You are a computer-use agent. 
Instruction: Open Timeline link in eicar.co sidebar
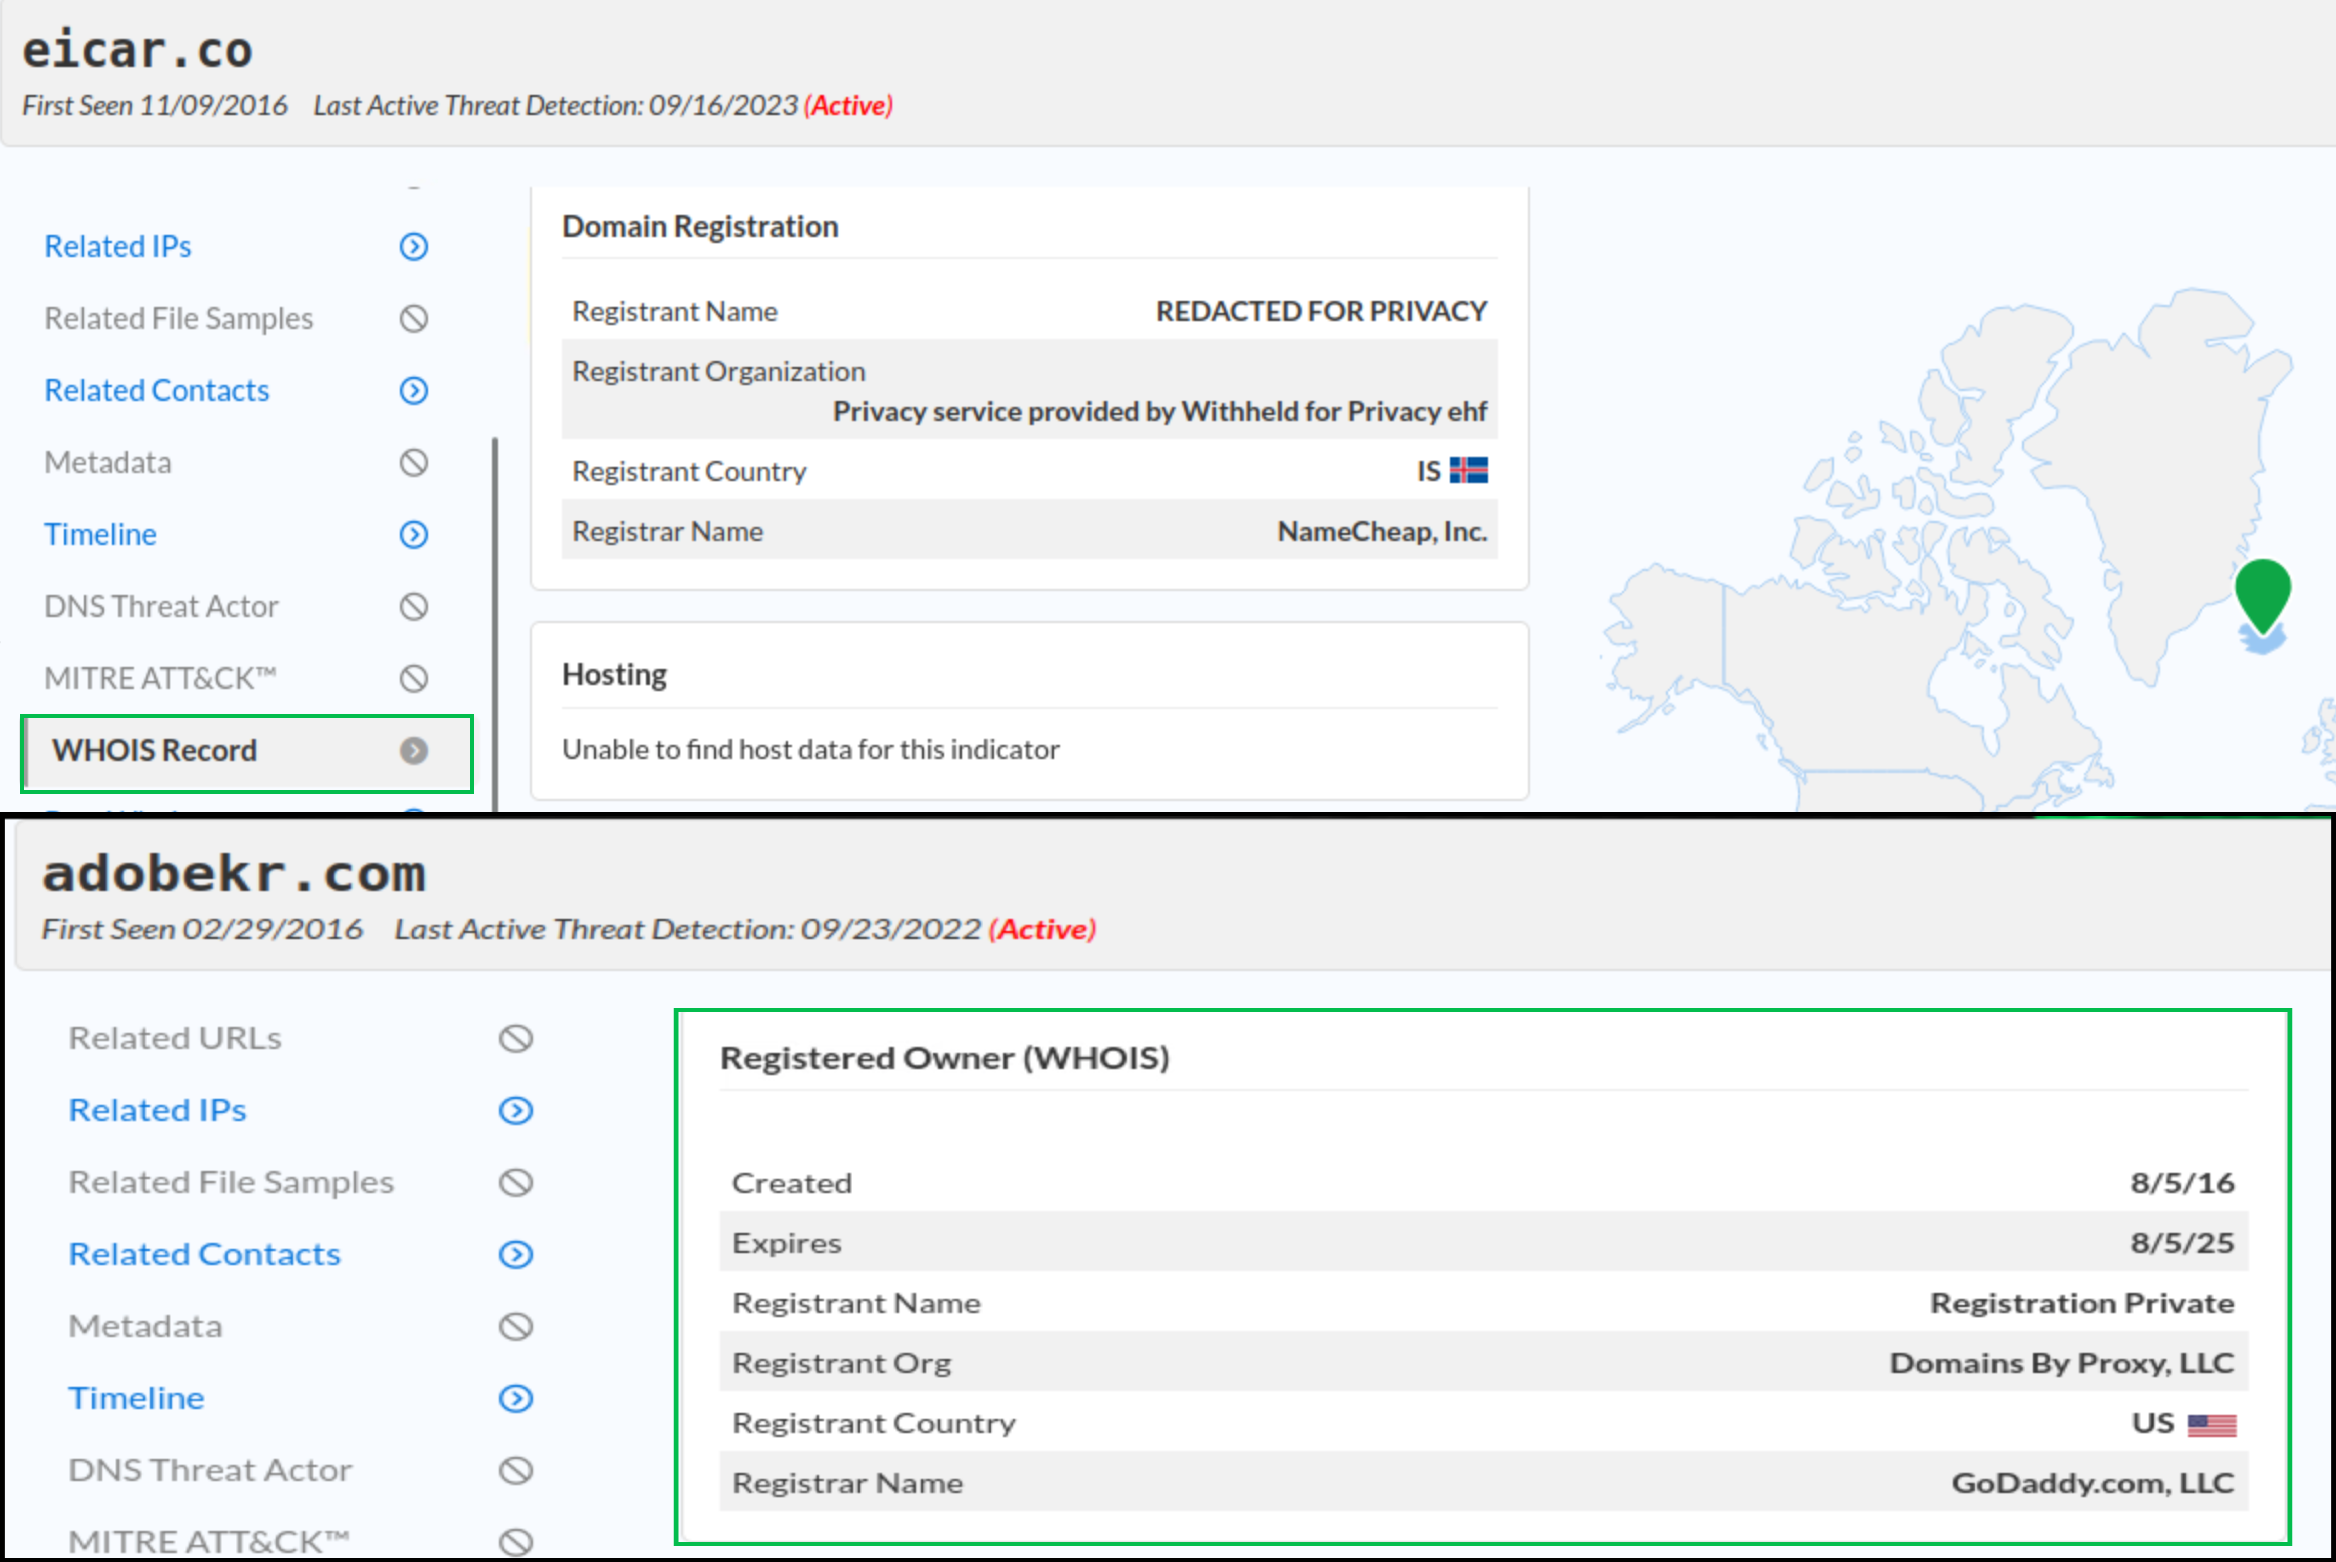click(101, 535)
